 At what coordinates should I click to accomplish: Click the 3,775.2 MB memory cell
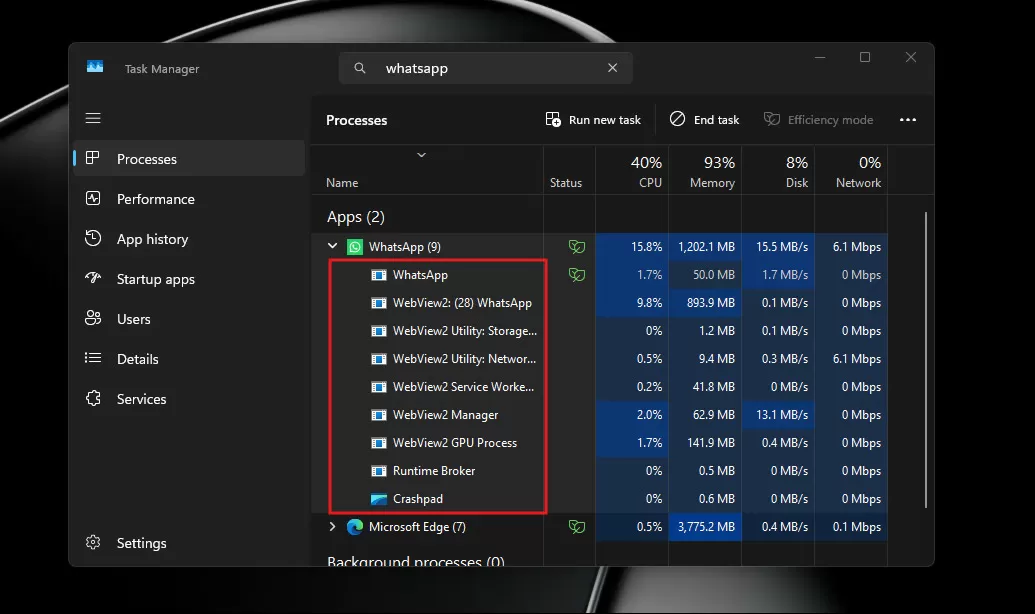point(705,527)
